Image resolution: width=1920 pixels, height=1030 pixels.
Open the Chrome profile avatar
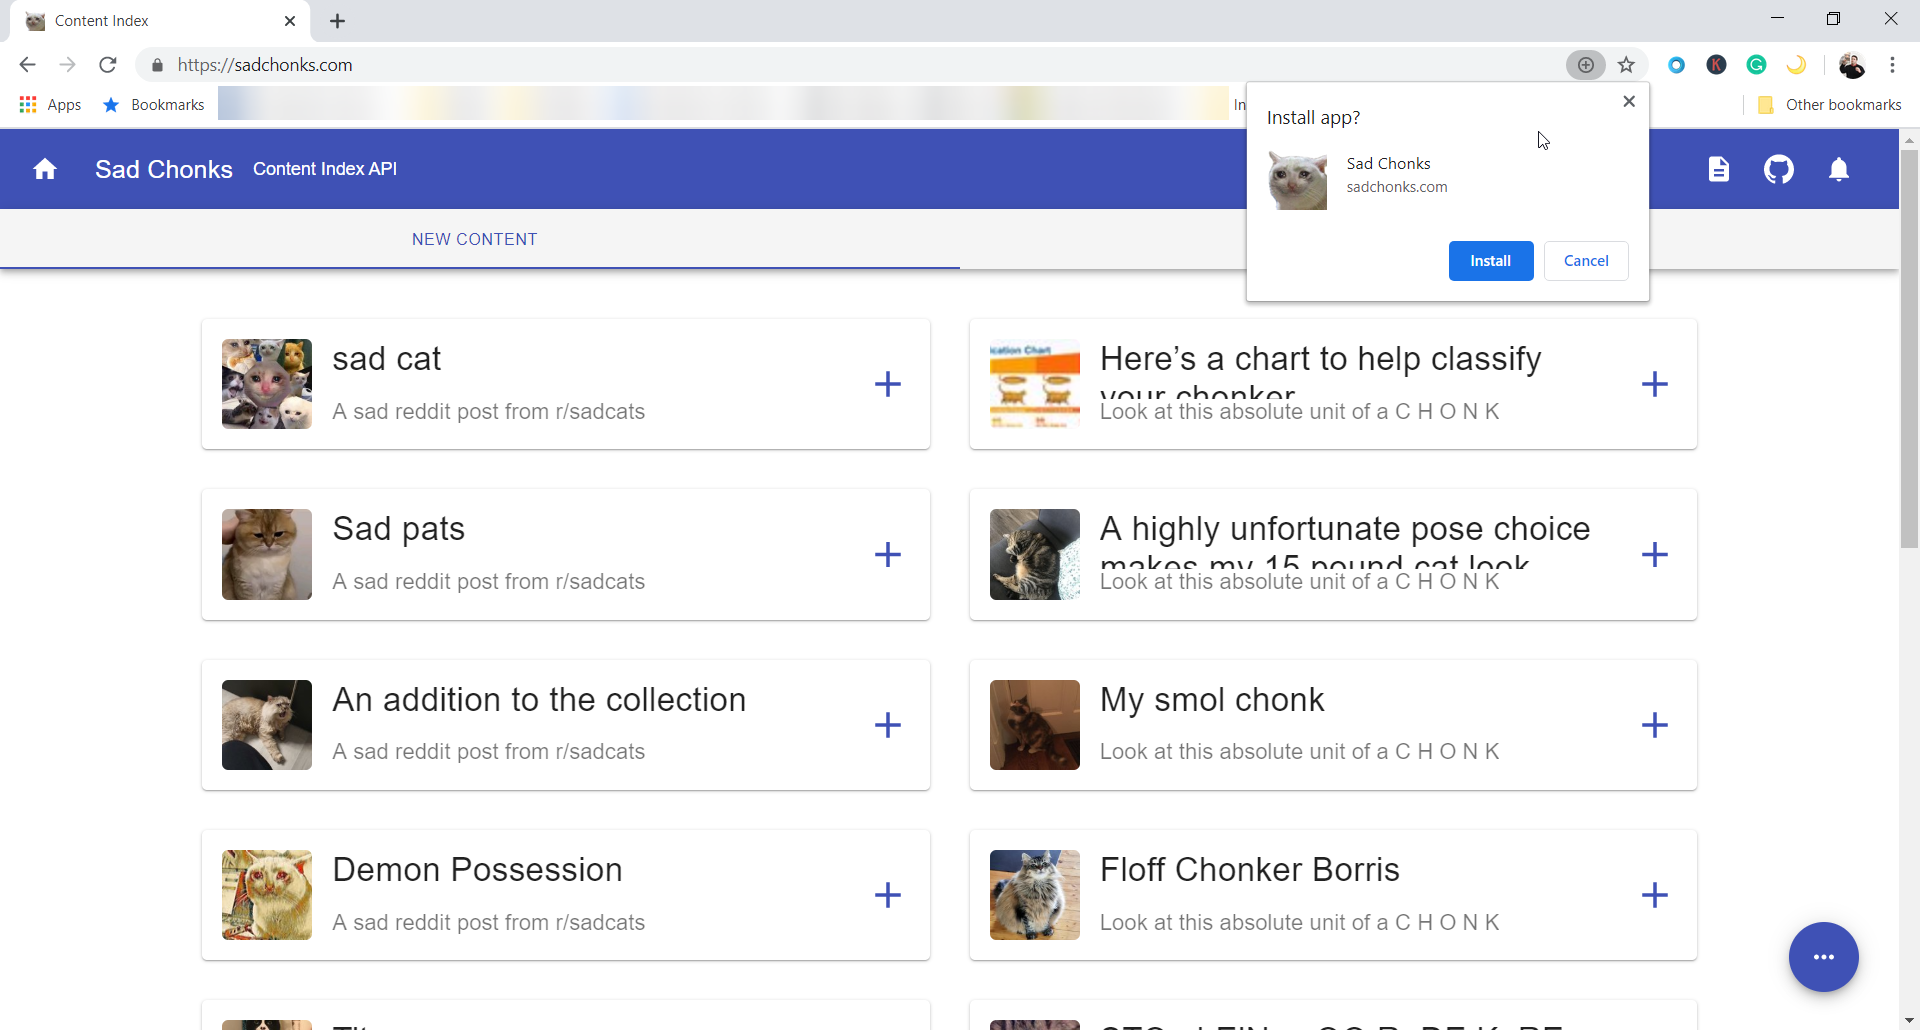pyautogui.click(x=1851, y=65)
